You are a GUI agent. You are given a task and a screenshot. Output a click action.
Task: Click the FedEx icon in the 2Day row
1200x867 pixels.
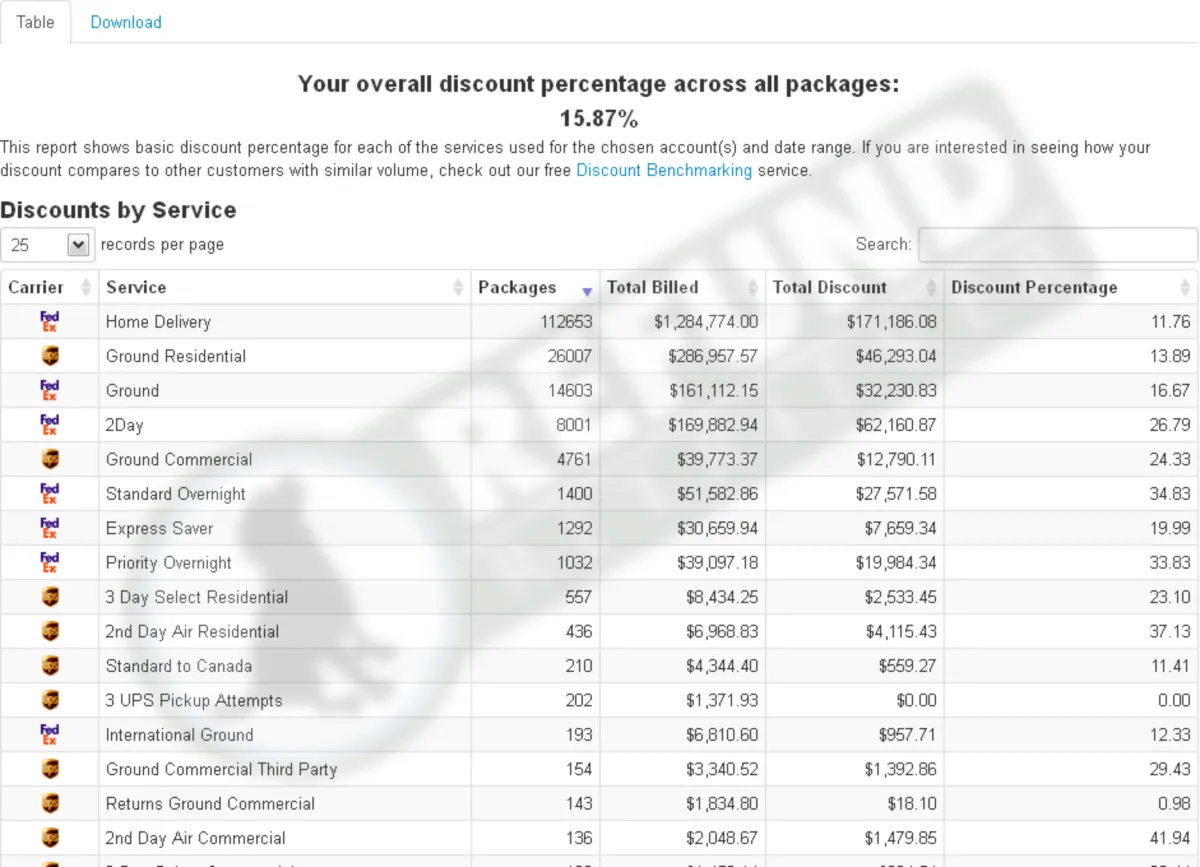[x=49, y=425]
